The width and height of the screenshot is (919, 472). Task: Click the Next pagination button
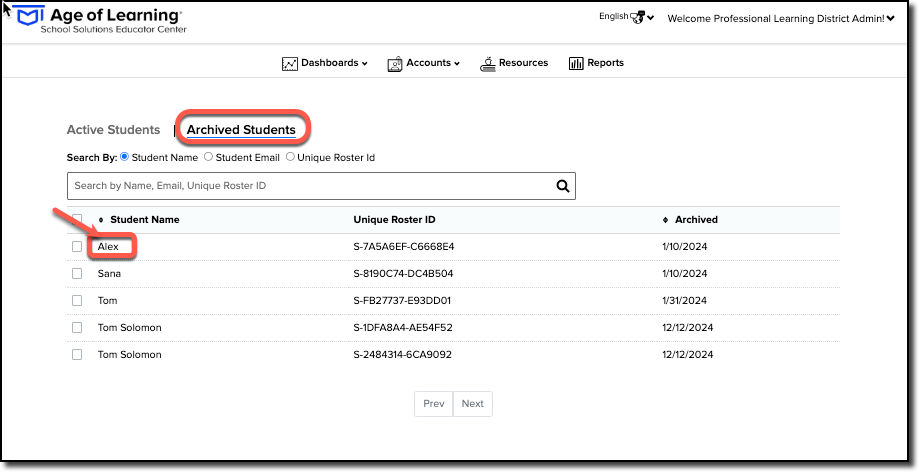[x=472, y=404]
